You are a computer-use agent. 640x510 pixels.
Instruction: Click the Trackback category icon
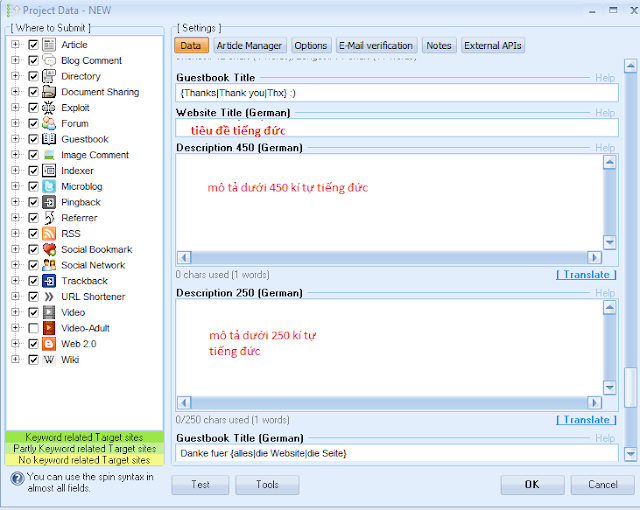[49, 281]
